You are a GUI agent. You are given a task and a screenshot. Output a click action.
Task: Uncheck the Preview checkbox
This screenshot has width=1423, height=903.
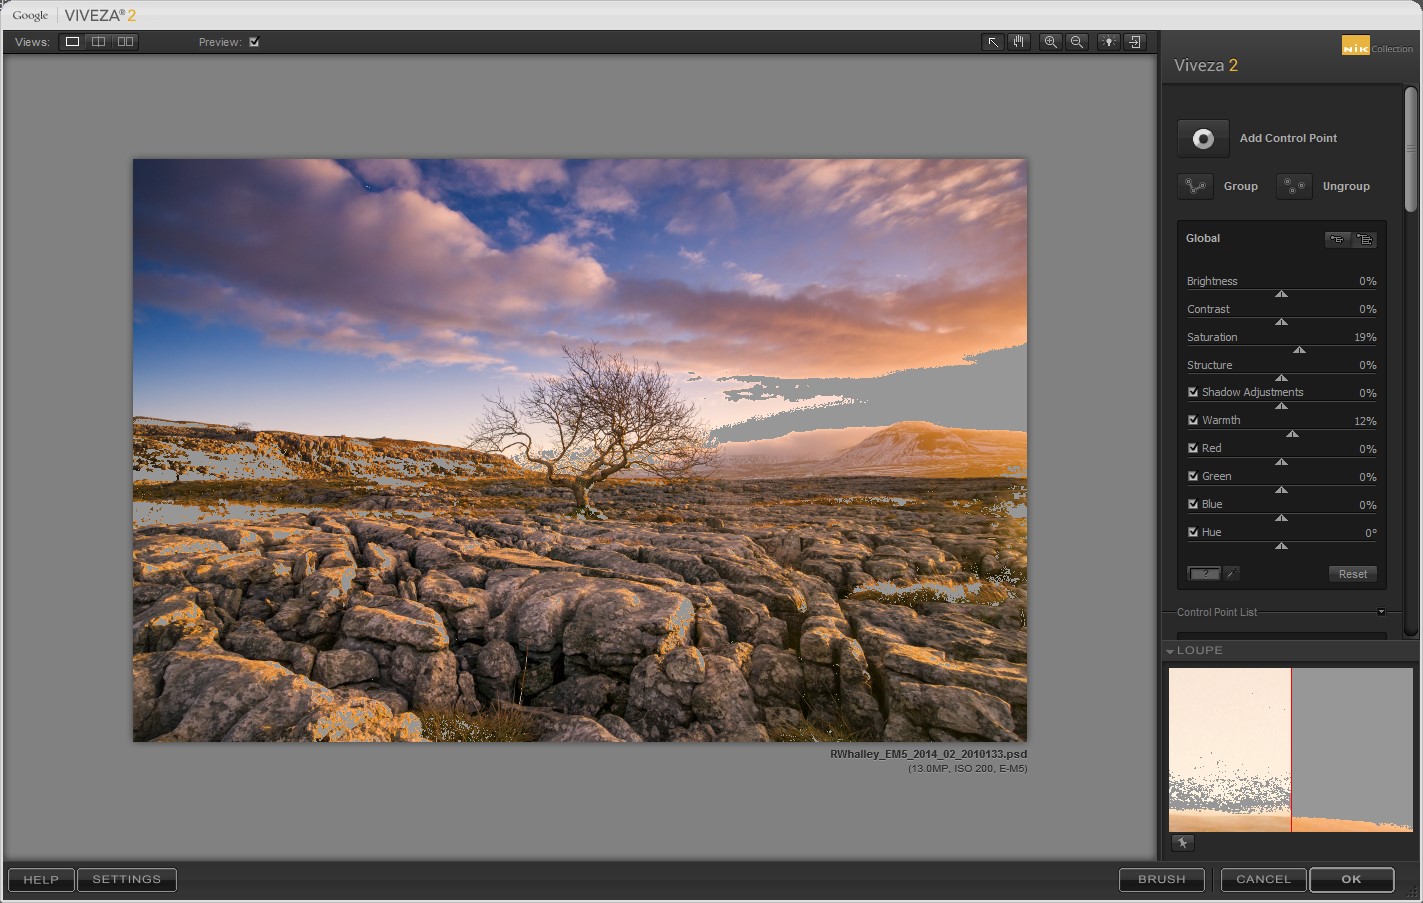tap(254, 42)
